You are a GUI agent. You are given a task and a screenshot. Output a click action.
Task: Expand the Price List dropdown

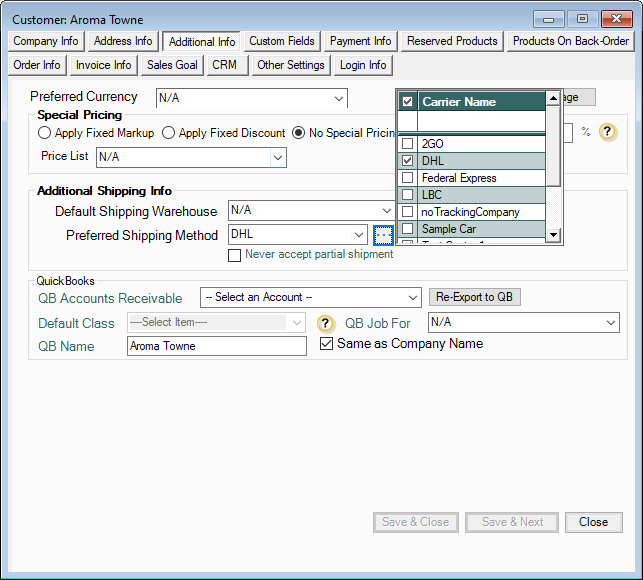click(277, 157)
